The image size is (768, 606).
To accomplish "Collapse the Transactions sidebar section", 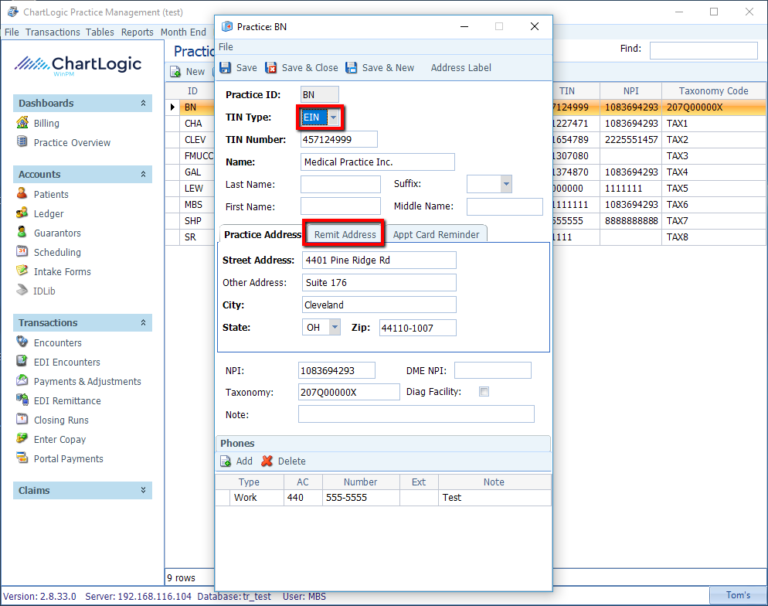I will 143,322.
